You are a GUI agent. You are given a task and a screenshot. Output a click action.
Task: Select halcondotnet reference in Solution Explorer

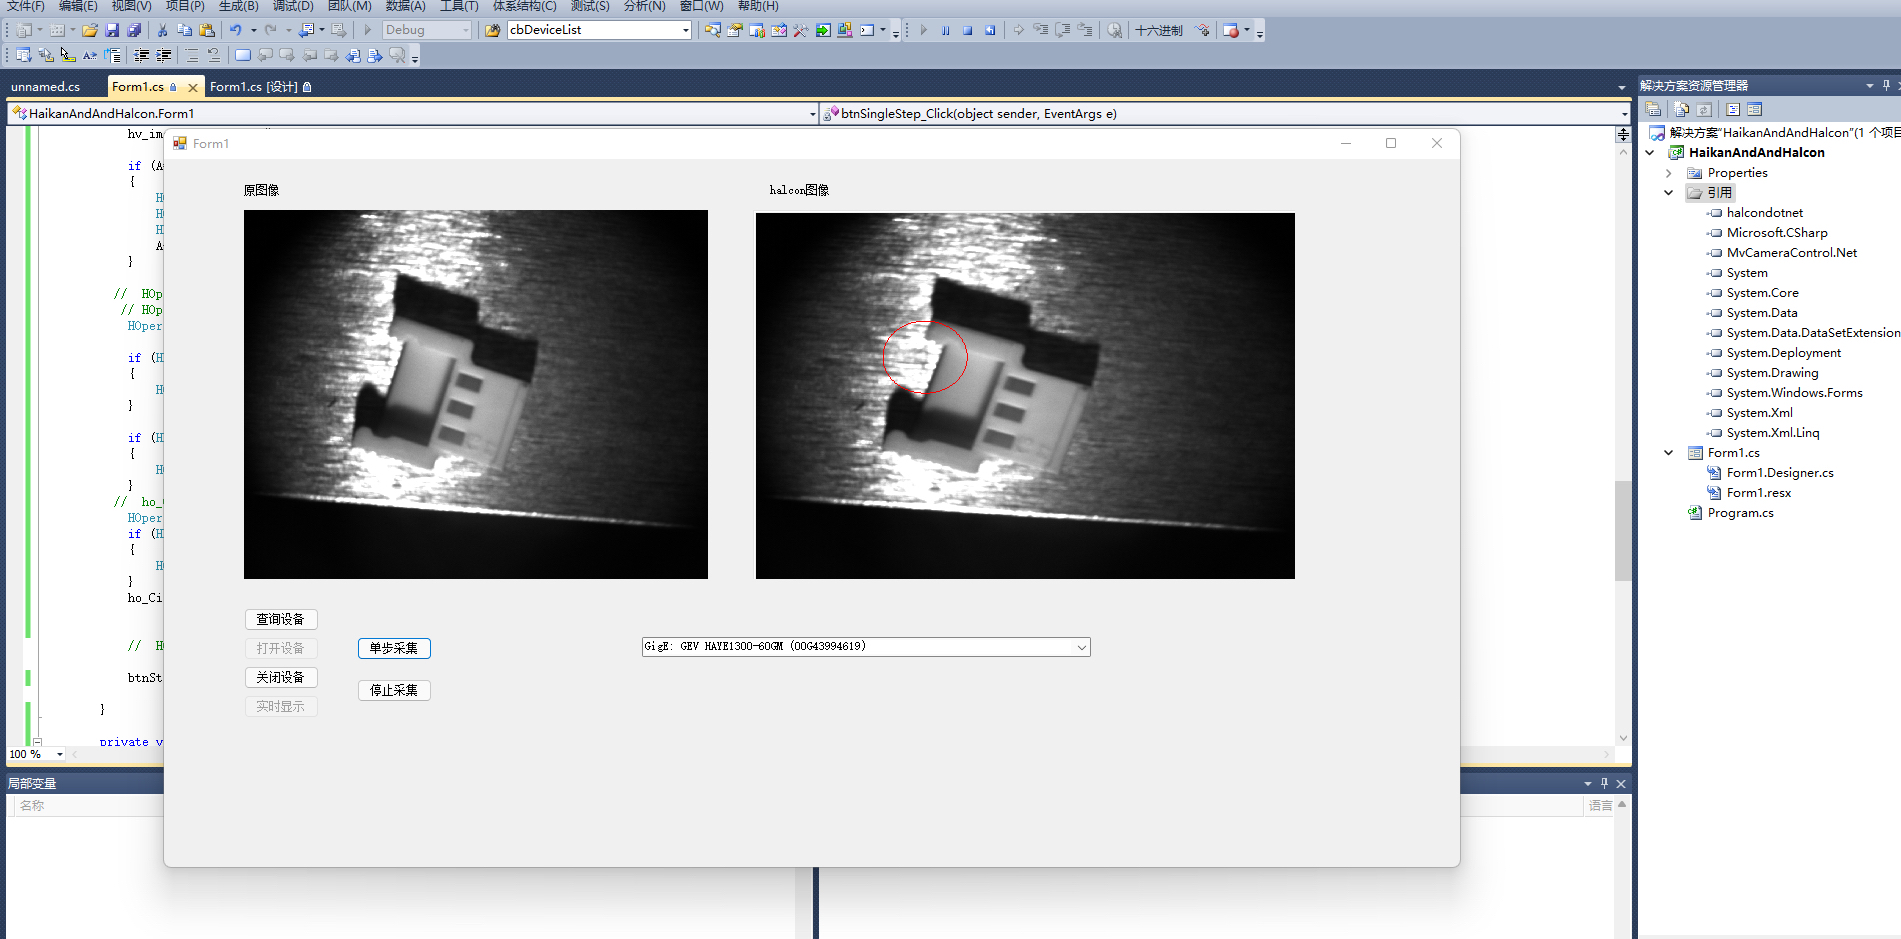coord(1764,213)
